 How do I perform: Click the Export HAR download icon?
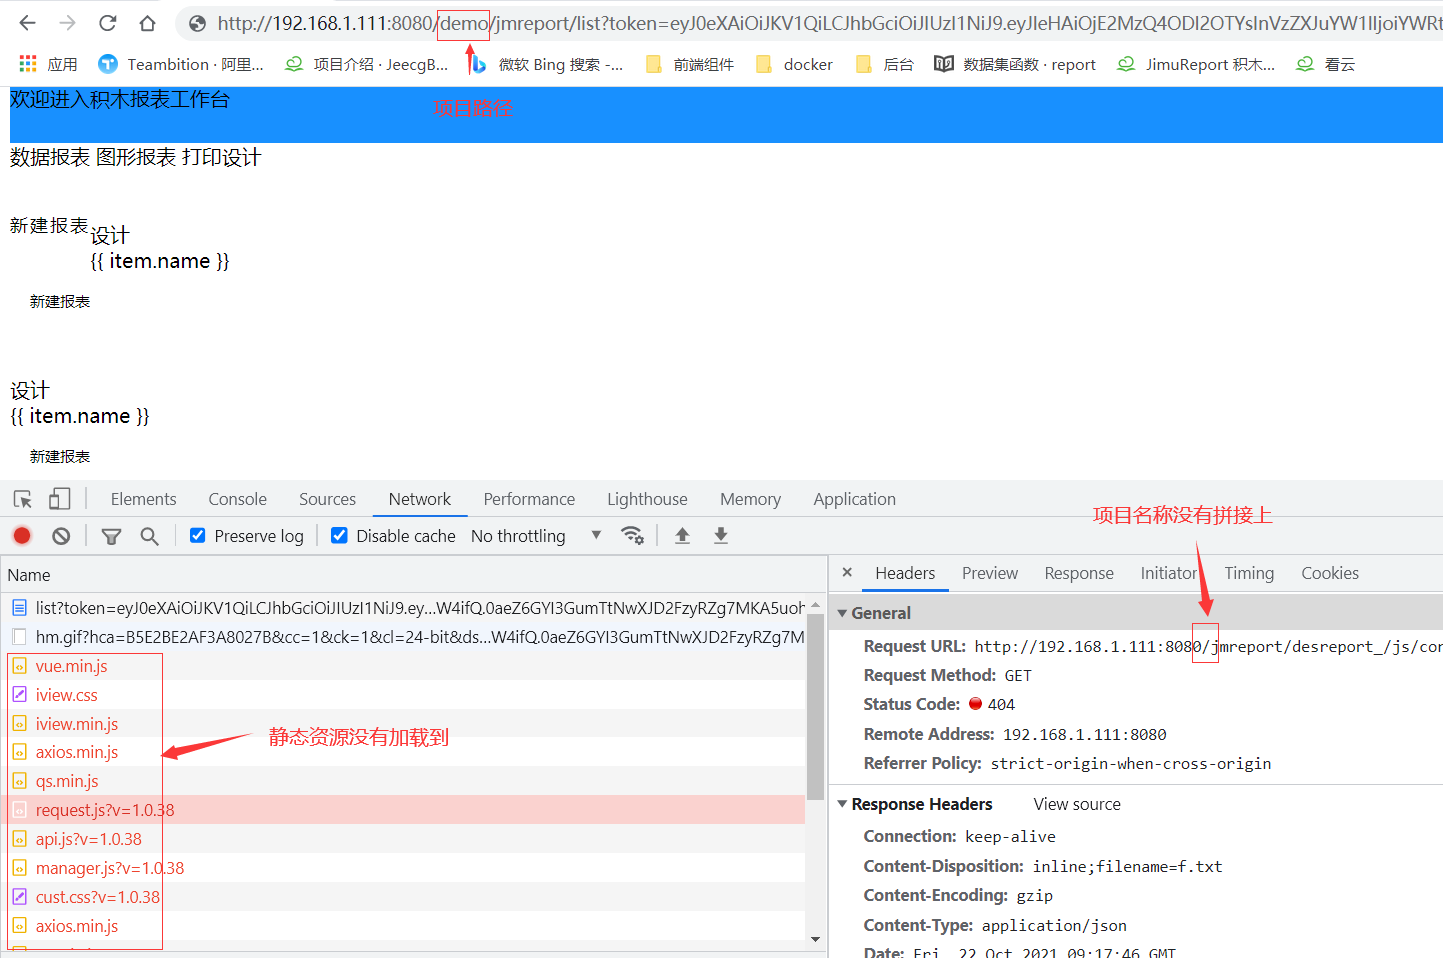tap(720, 535)
